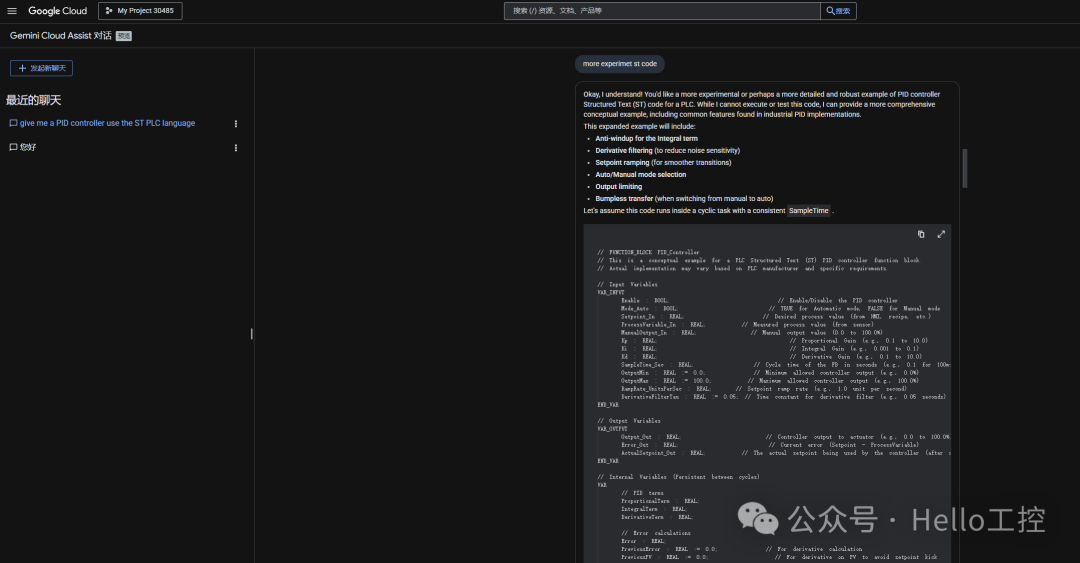Expand the code block to fullscreen
Viewport: 1080px width, 563px height.
(x=941, y=234)
